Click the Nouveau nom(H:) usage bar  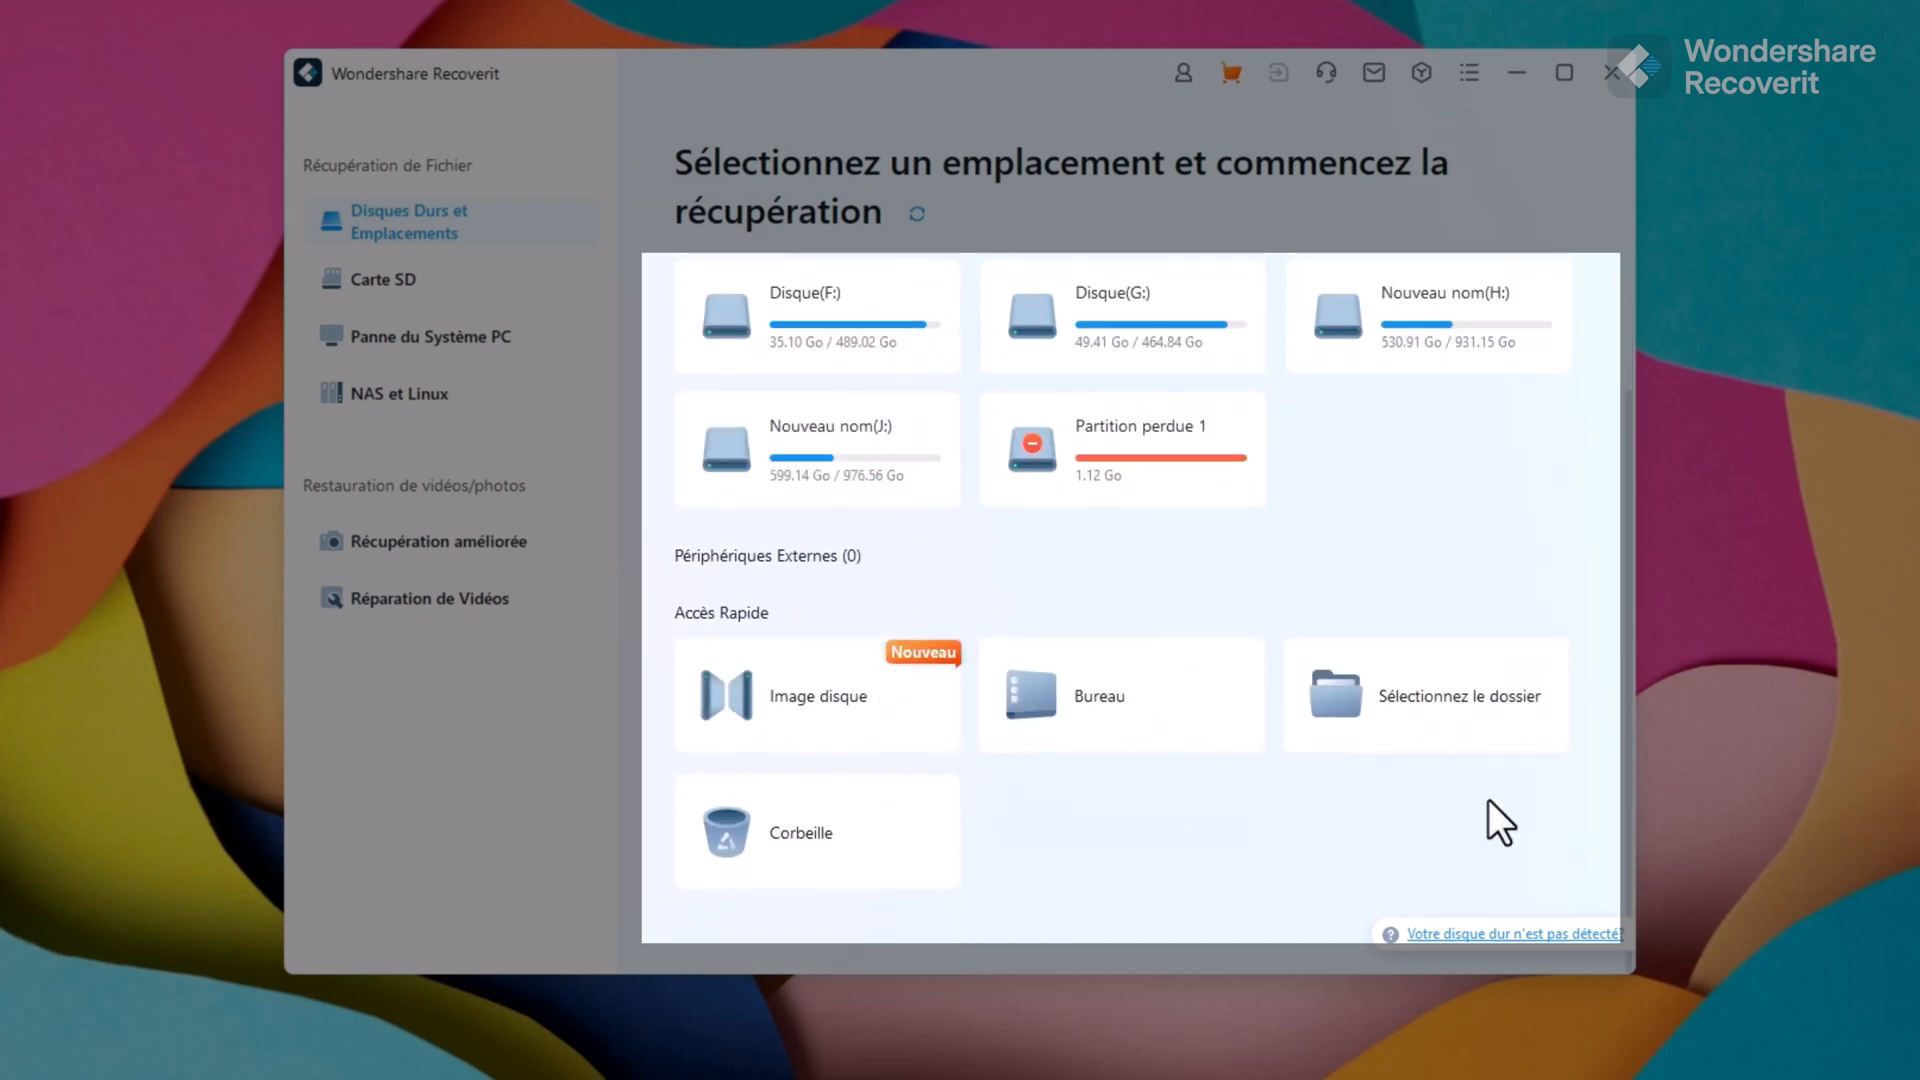tap(1466, 324)
